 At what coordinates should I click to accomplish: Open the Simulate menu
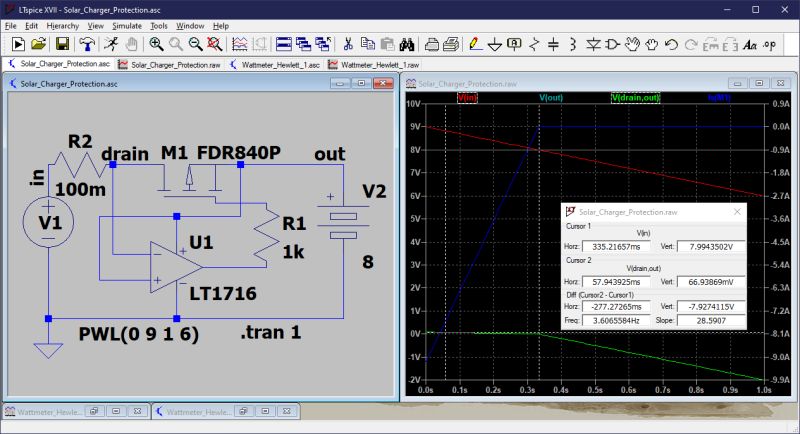(x=127, y=25)
